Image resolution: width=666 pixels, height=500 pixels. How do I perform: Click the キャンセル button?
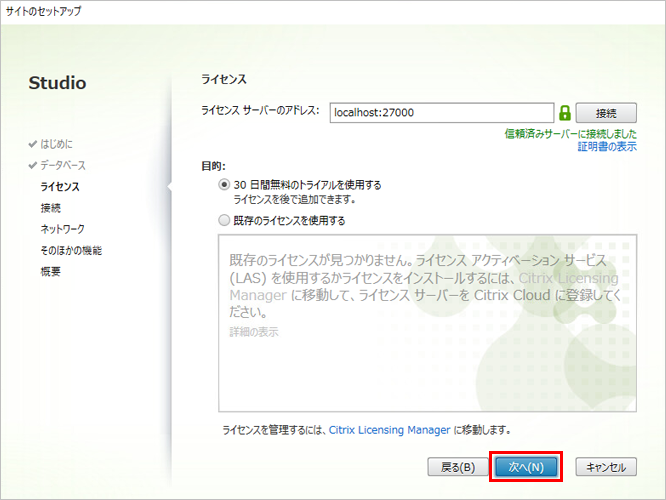click(606, 467)
